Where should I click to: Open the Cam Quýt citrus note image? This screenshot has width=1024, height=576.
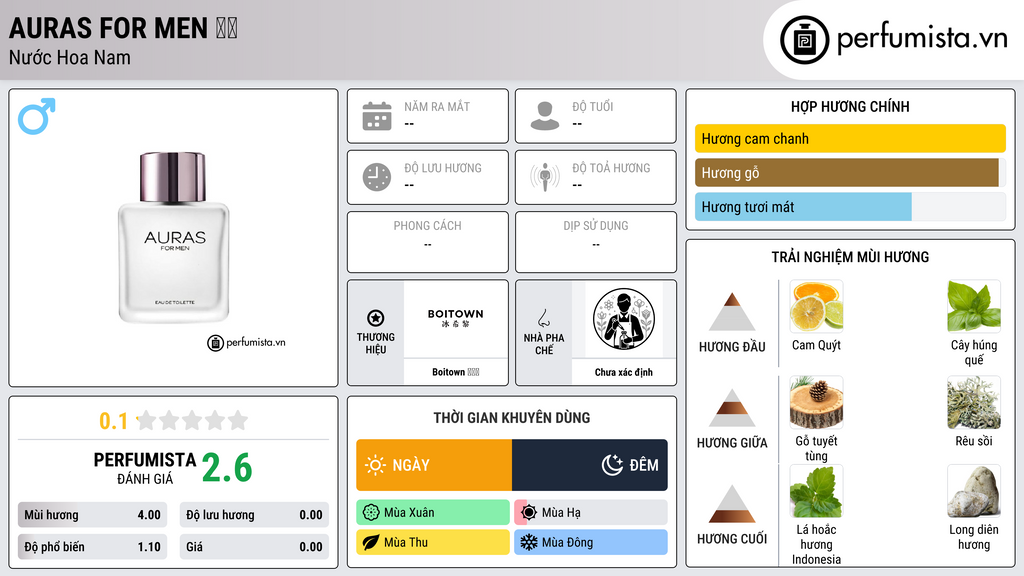(816, 306)
